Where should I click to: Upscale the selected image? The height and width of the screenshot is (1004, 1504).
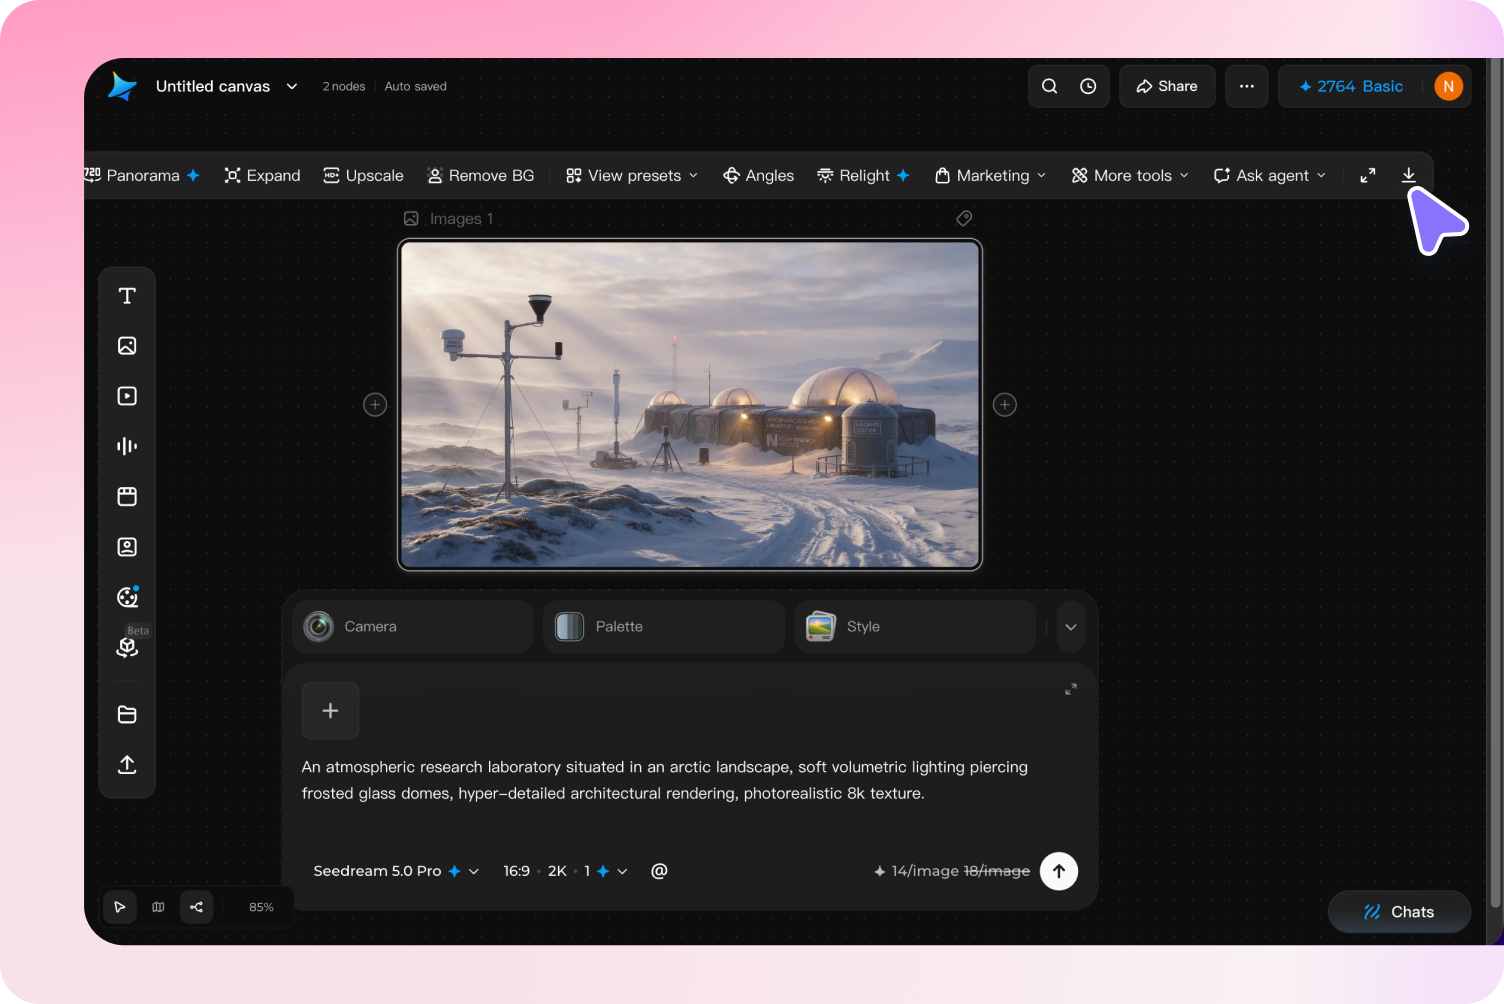[363, 175]
